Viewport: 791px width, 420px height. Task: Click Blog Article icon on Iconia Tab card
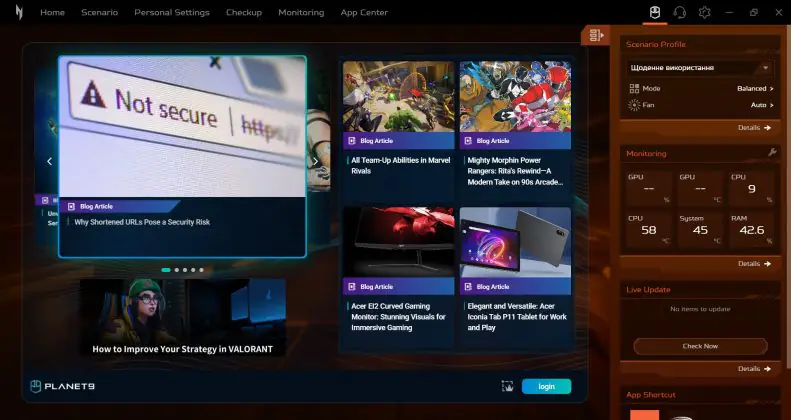click(x=468, y=286)
